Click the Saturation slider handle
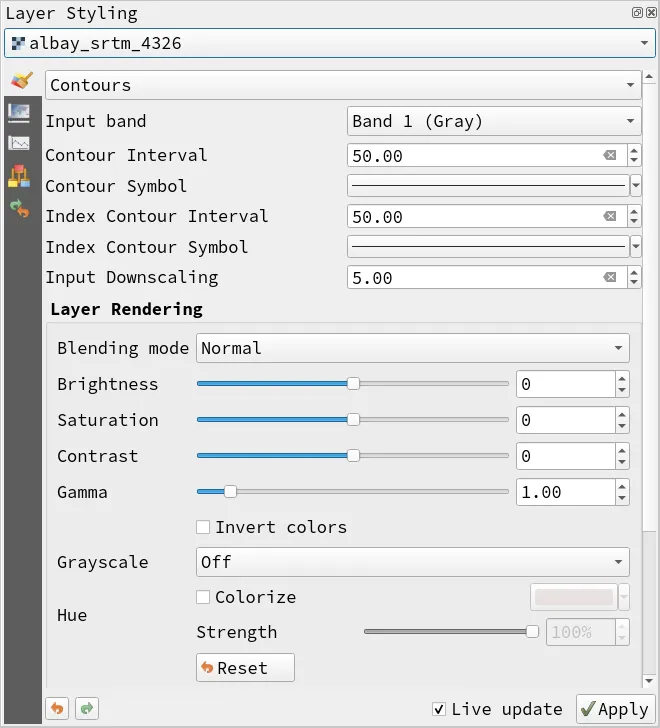 (x=353, y=419)
